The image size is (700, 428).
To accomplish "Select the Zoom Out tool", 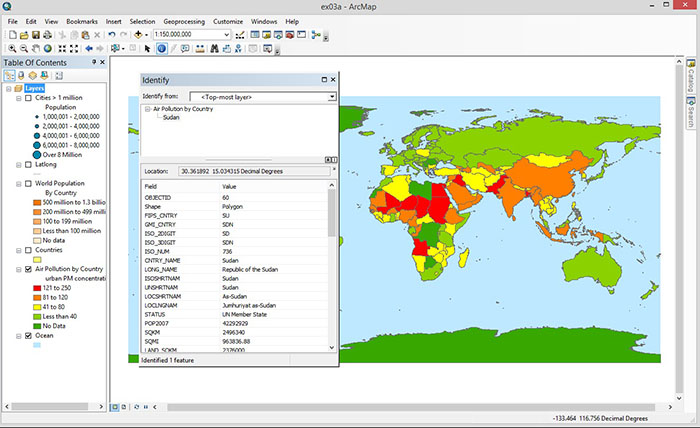I will [x=24, y=49].
